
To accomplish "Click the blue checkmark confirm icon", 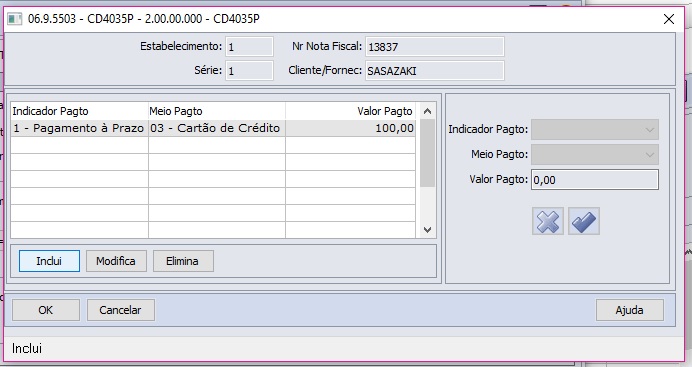I will pos(583,221).
